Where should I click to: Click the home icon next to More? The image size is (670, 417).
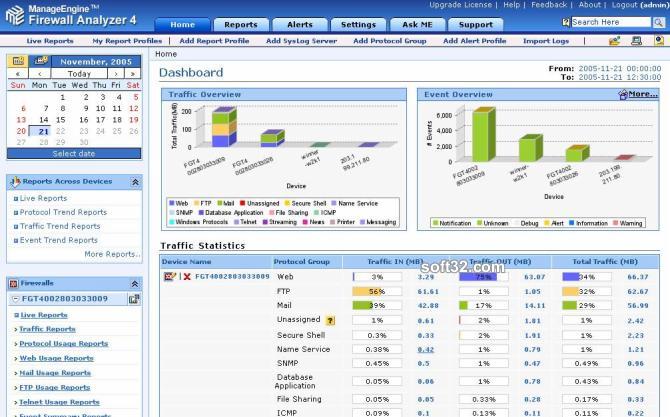[623, 94]
